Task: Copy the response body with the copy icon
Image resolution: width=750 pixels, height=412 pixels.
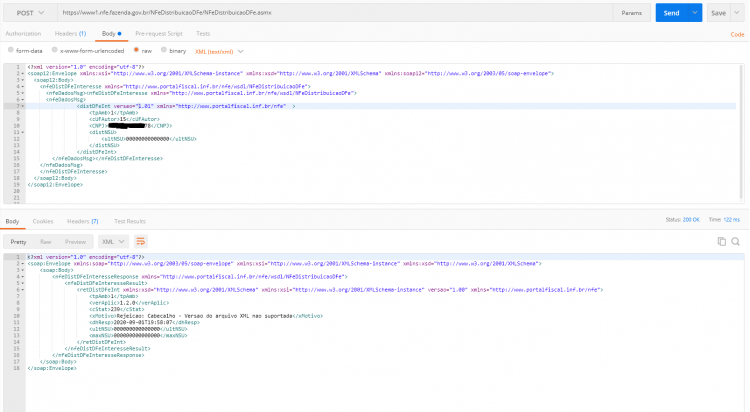Action: click(721, 242)
